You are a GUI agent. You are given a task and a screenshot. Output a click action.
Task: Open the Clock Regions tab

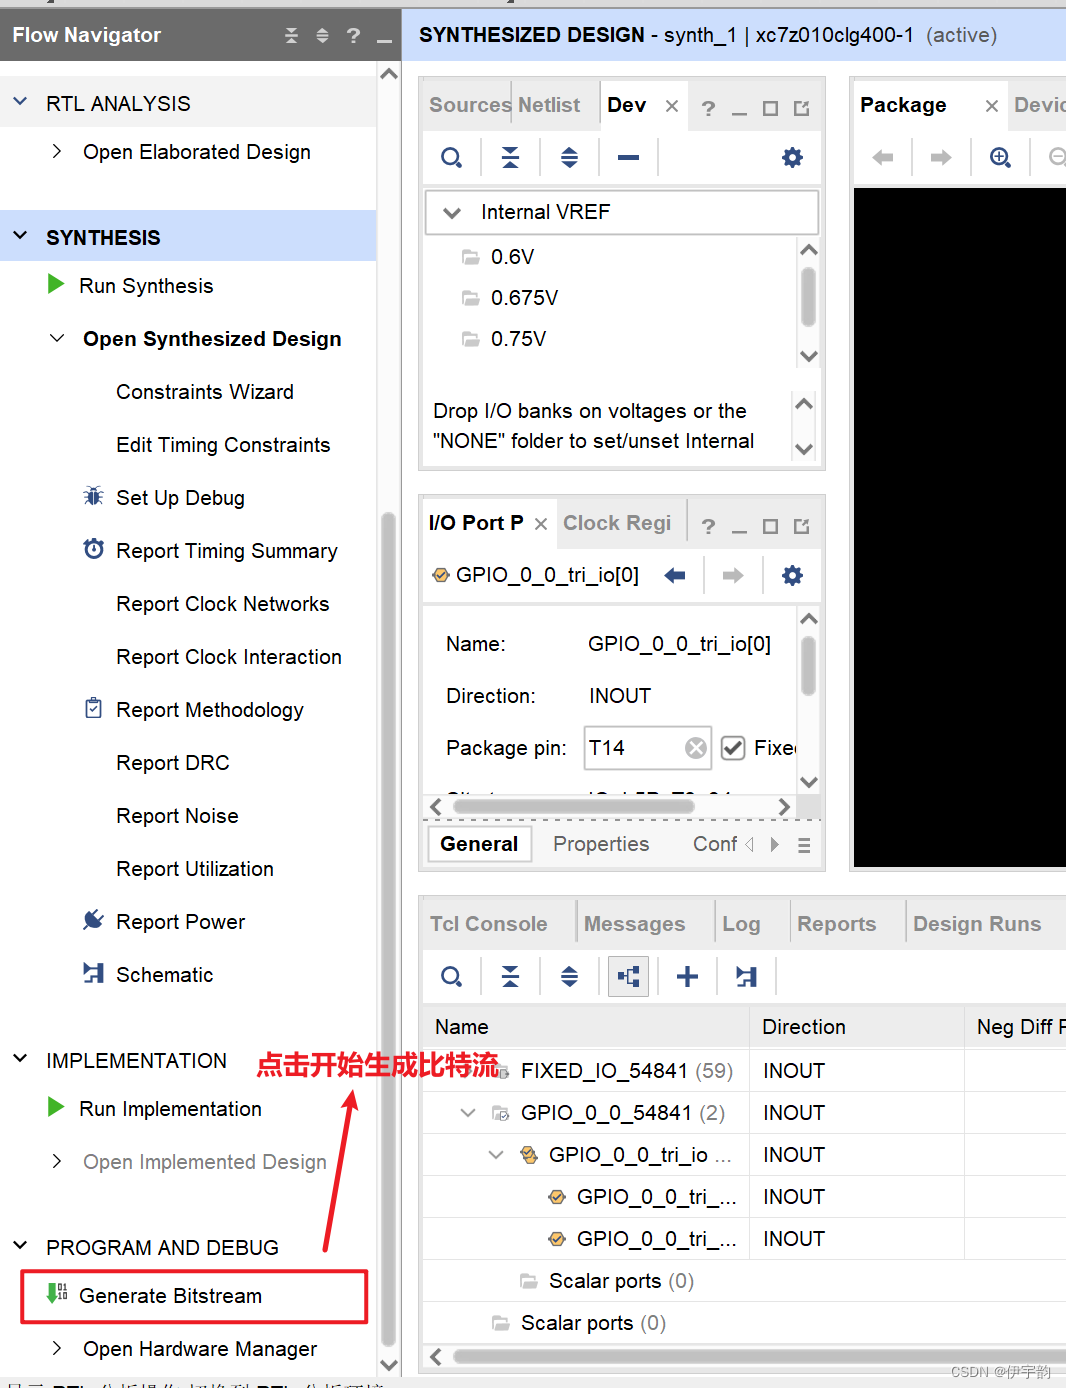(x=617, y=523)
